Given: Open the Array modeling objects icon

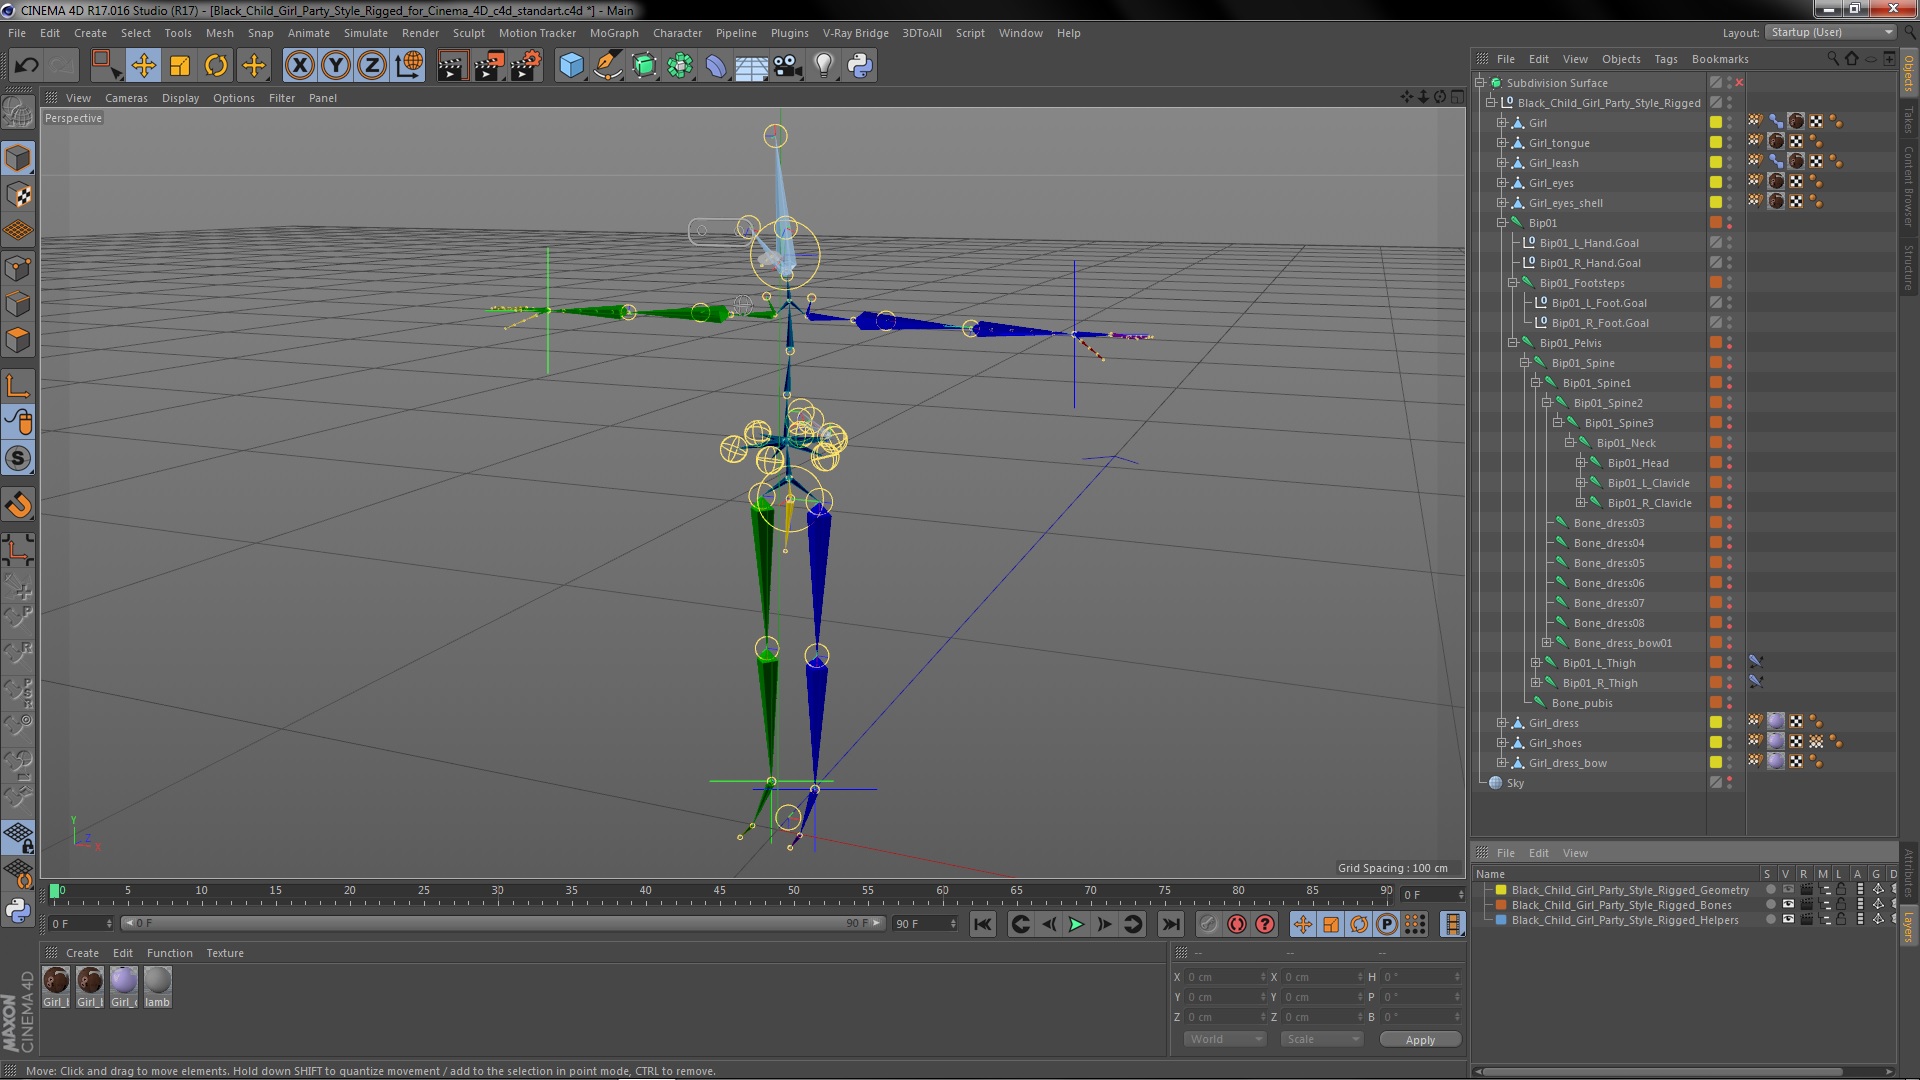Looking at the screenshot, I should click(680, 66).
